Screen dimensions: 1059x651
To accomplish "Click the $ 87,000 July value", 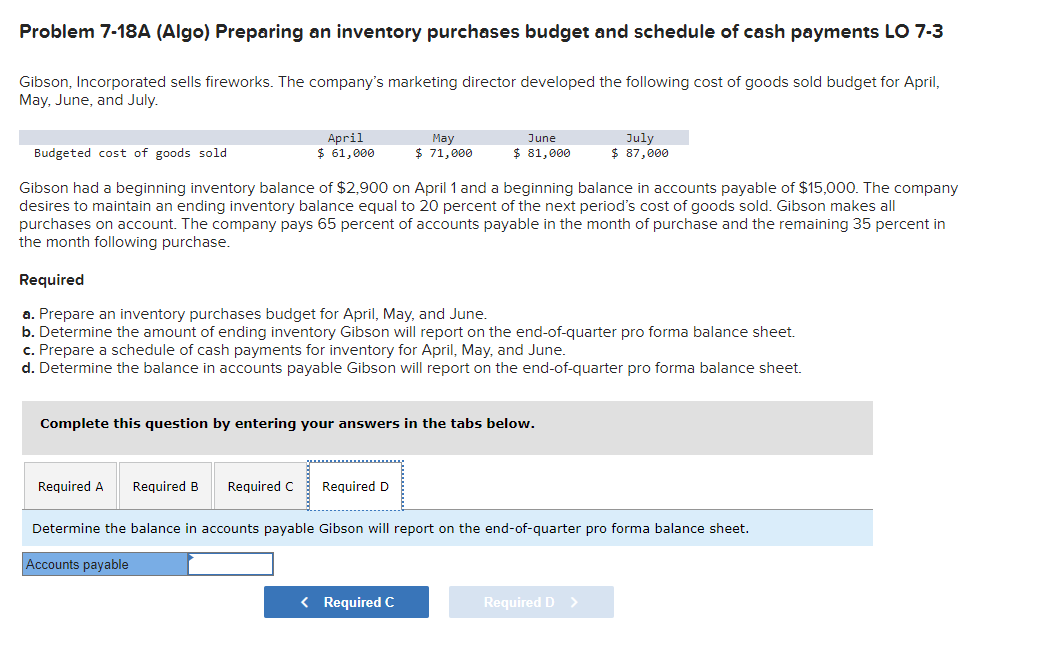I will click(x=642, y=153).
